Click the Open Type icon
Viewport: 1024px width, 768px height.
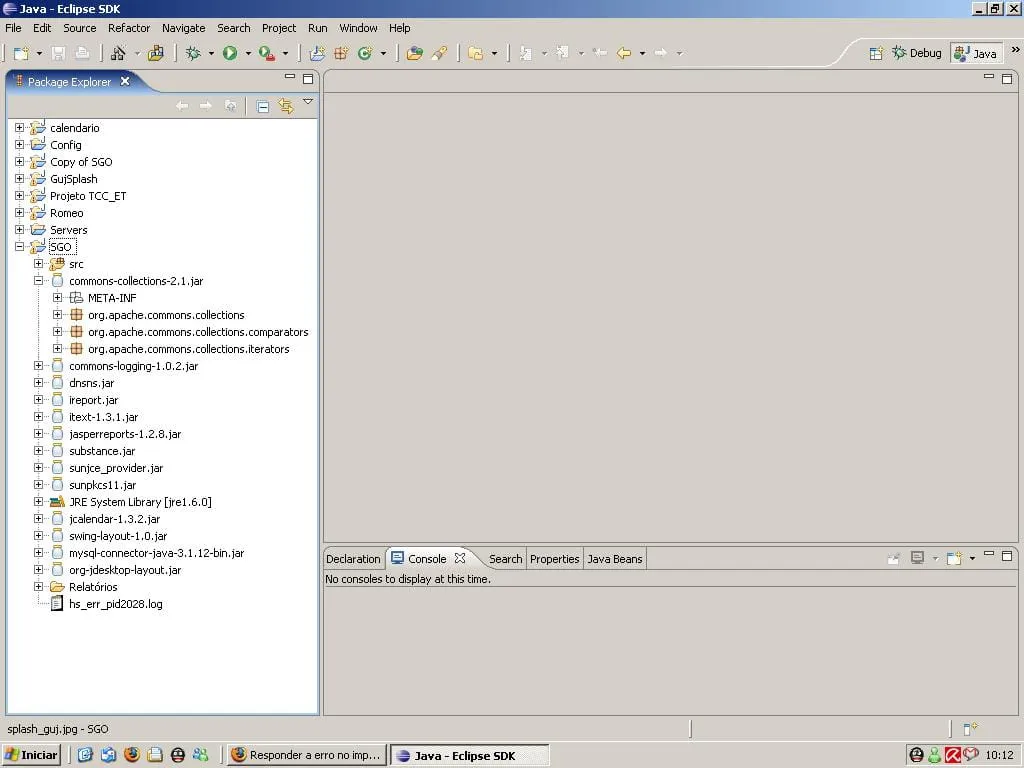point(414,53)
